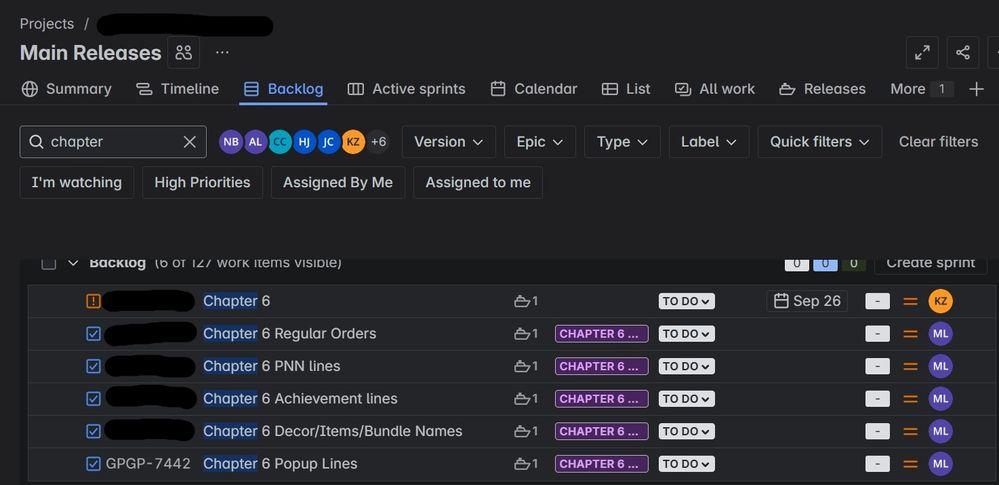Open the Sep 26 due date on Chapter 6
The image size is (999, 485).
coord(807,301)
